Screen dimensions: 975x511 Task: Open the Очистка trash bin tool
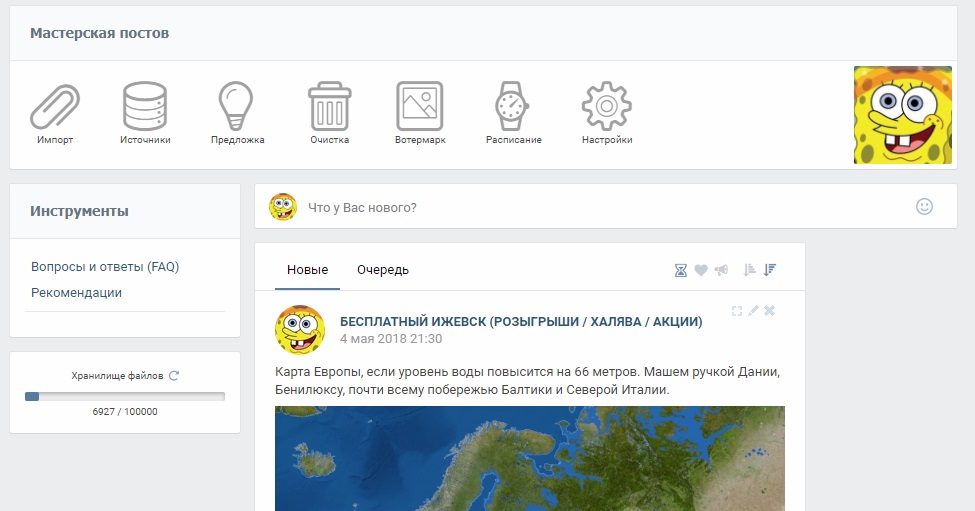(330, 113)
